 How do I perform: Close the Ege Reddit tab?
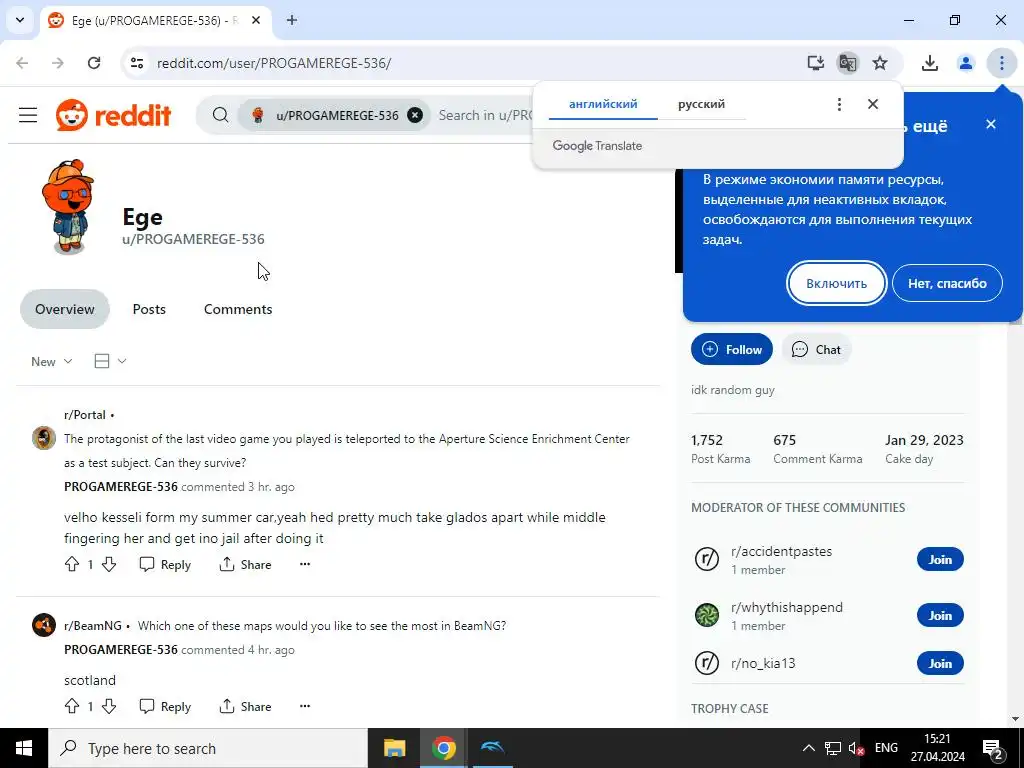256,20
